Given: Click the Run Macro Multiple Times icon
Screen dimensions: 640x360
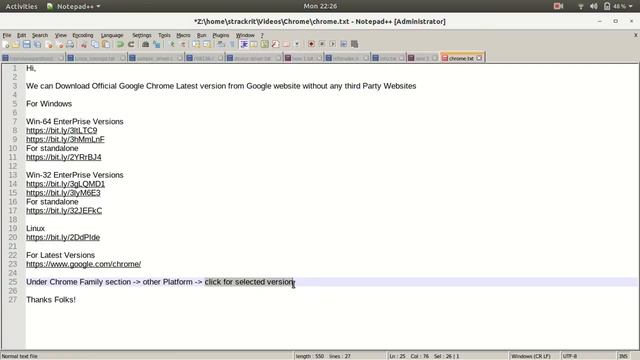Looking at the screenshot, I should (x=344, y=44).
